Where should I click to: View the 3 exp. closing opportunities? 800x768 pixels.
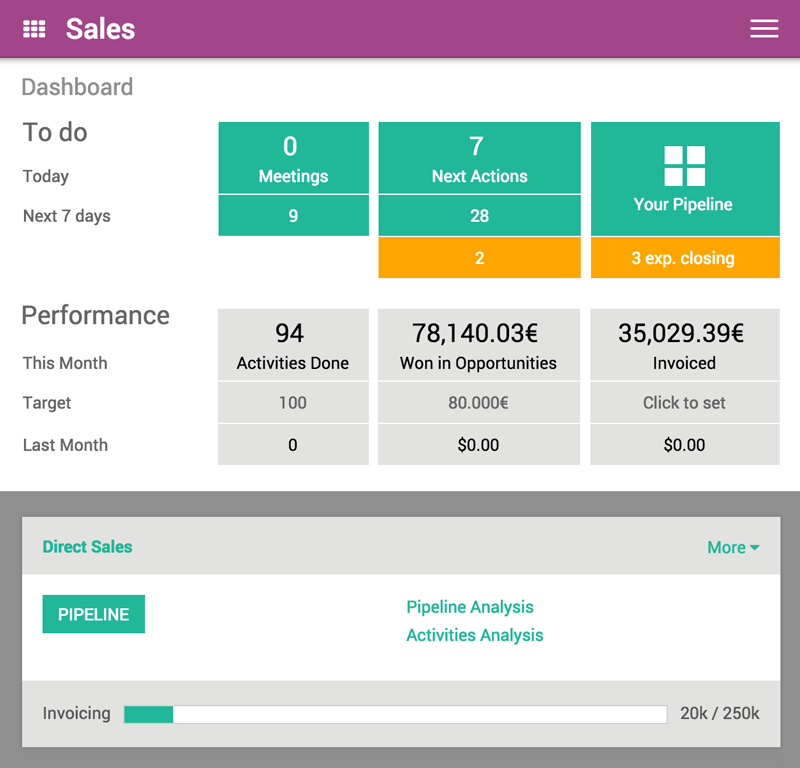(x=684, y=257)
